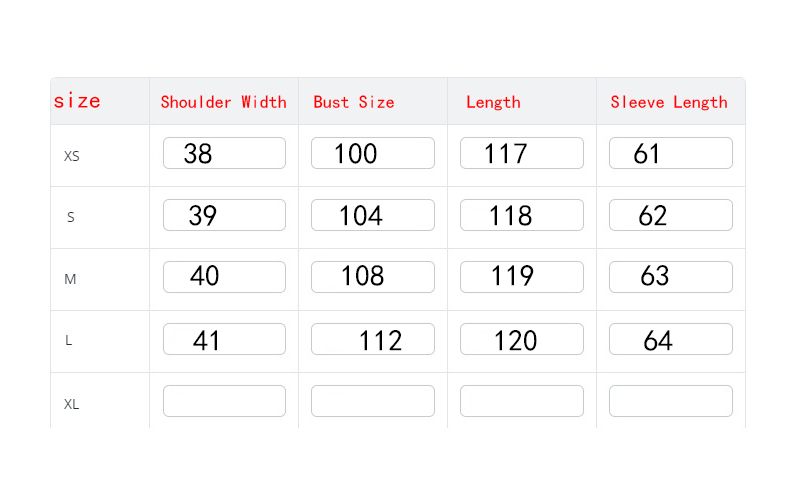Click the L Shoulder Width field showing 41
The height and width of the screenshot is (497, 800).
pyautogui.click(x=224, y=339)
